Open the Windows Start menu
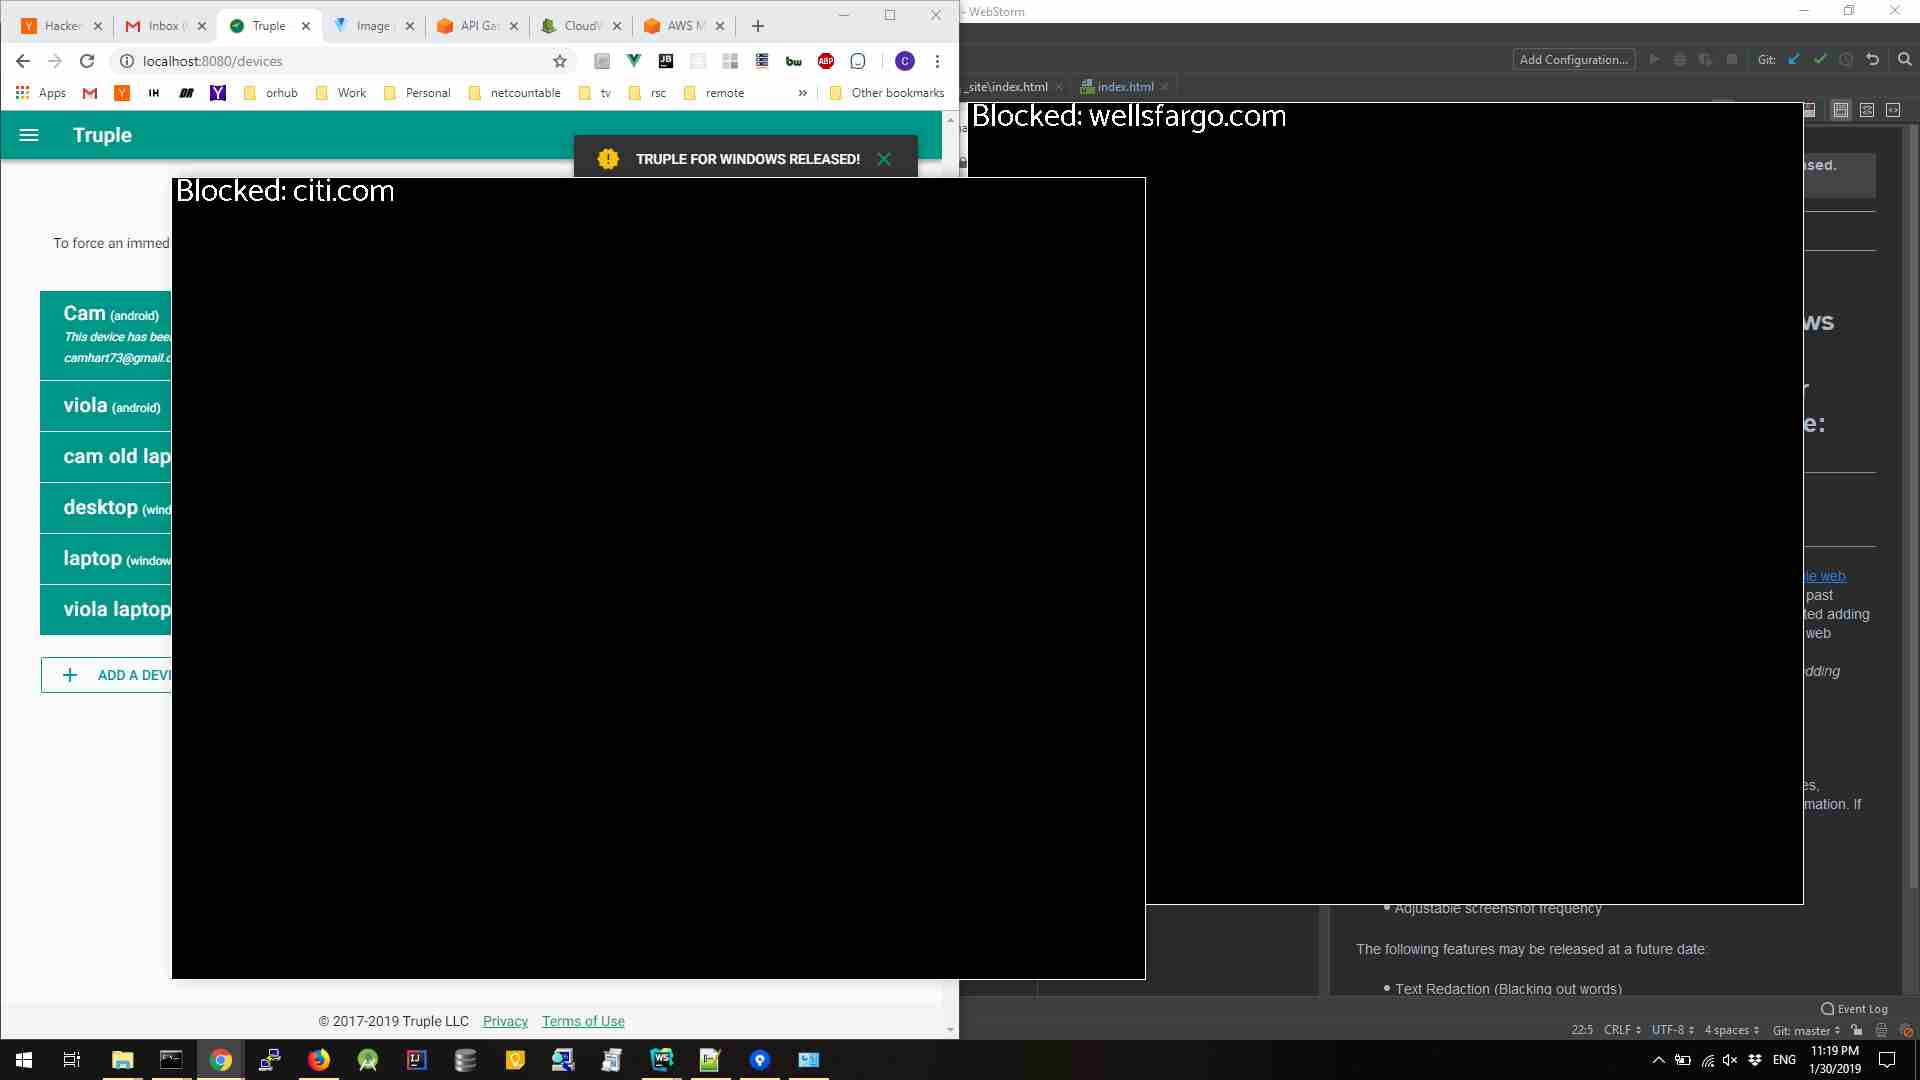 coord(24,1060)
